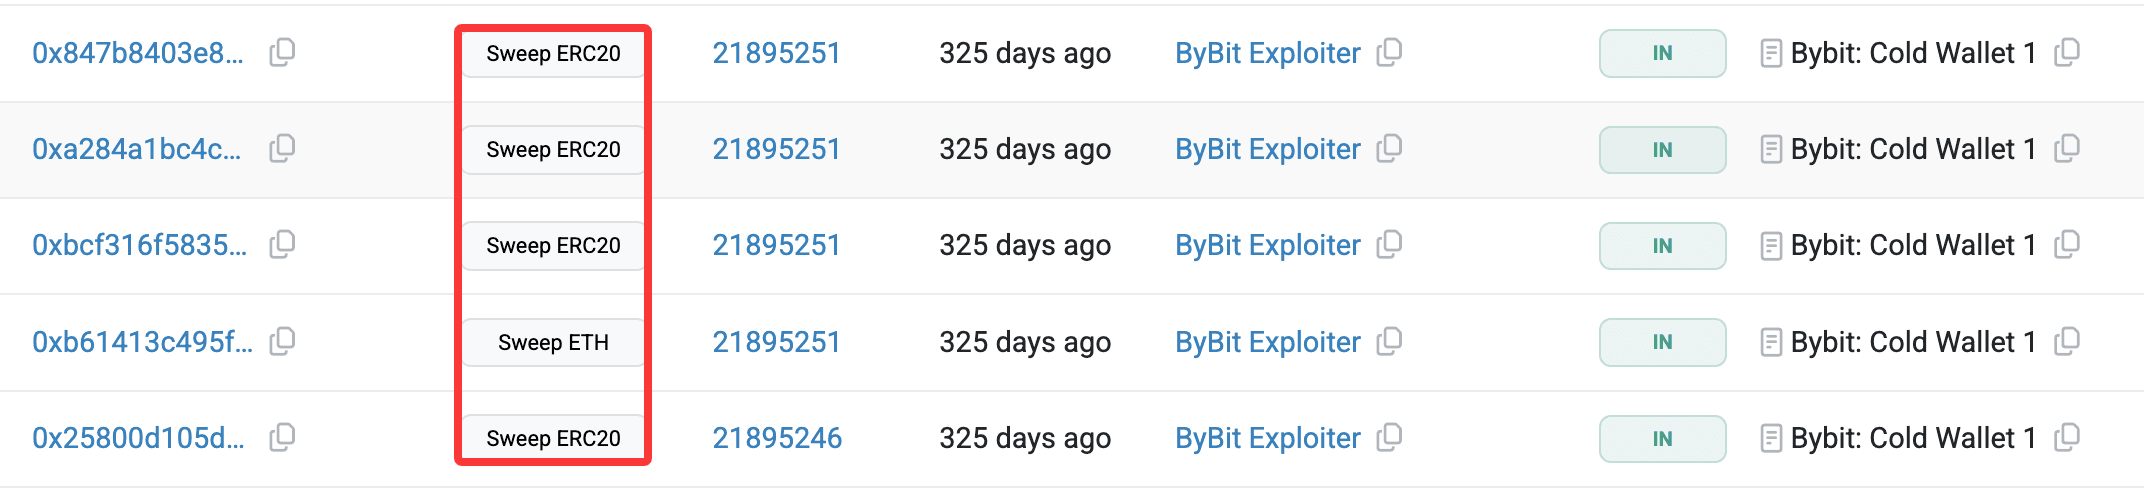Click "325 days ago" age in last row
Image resolution: width=2144 pixels, height=492 pixels.
1024,438
